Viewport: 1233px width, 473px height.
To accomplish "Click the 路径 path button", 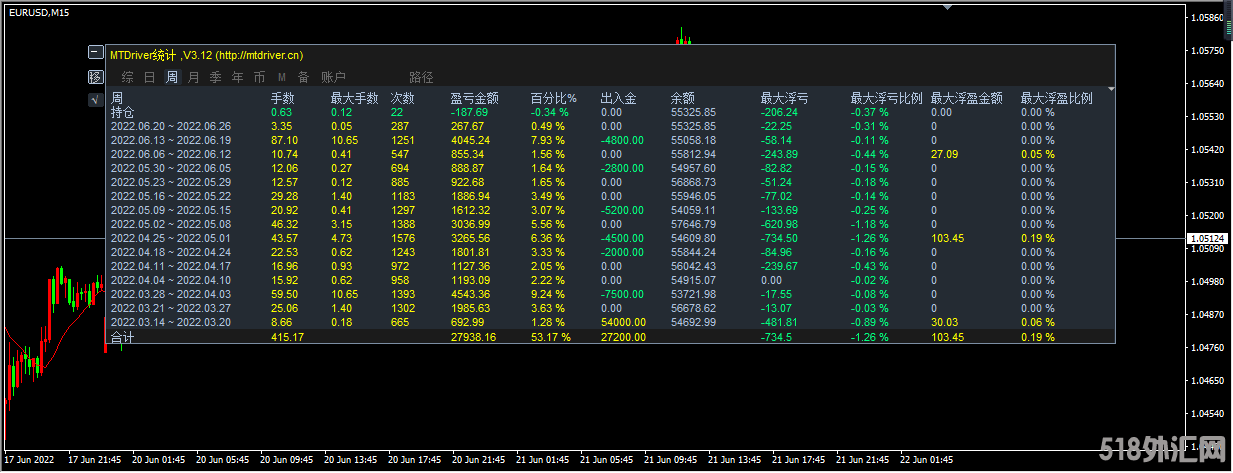I will click(421, 77).
